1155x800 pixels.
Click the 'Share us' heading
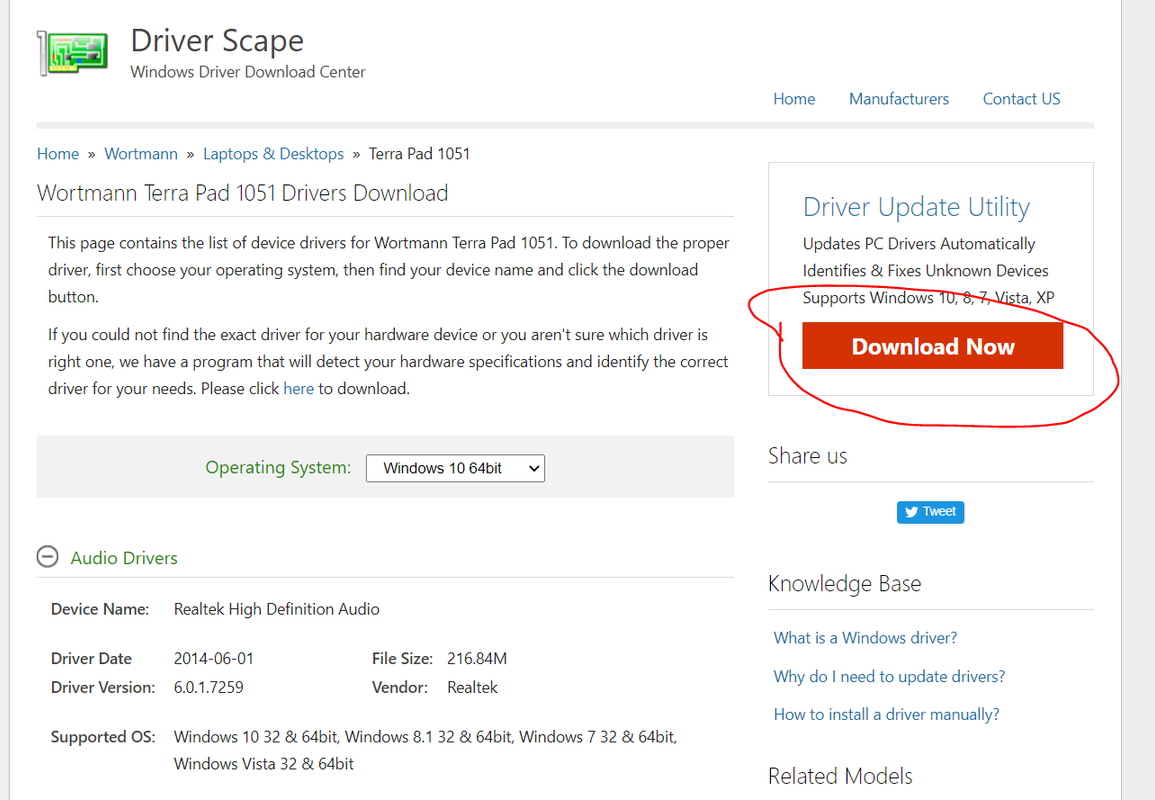tap(807, 456)
